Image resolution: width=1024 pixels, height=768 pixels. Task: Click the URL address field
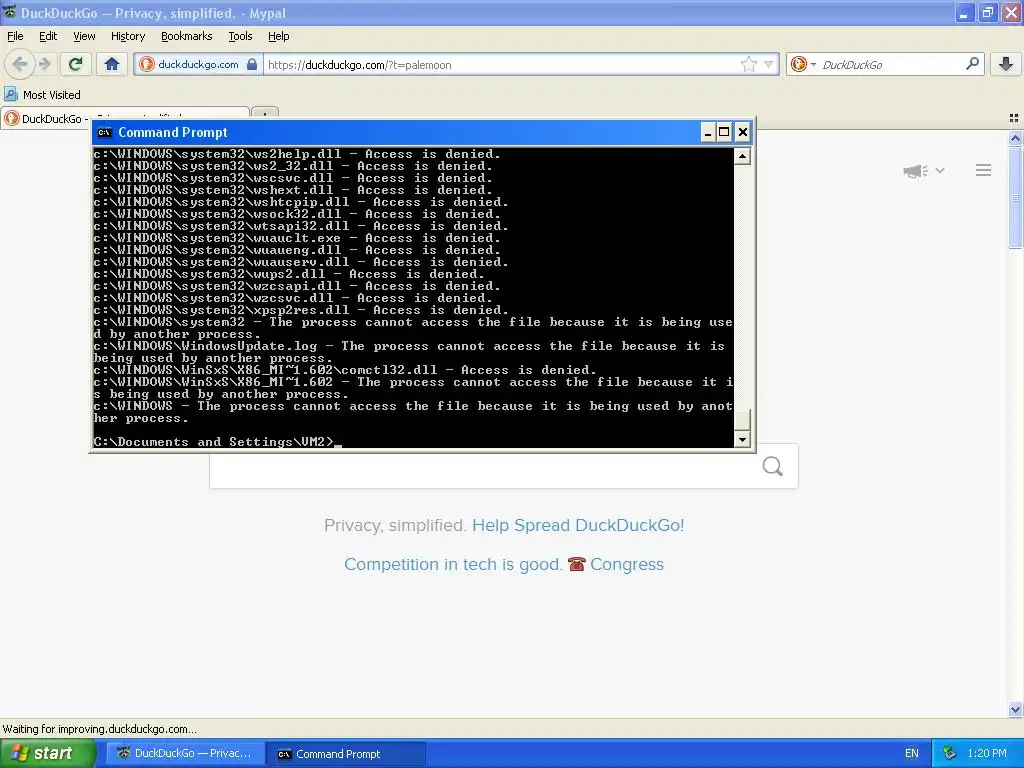tap(500, 64)
